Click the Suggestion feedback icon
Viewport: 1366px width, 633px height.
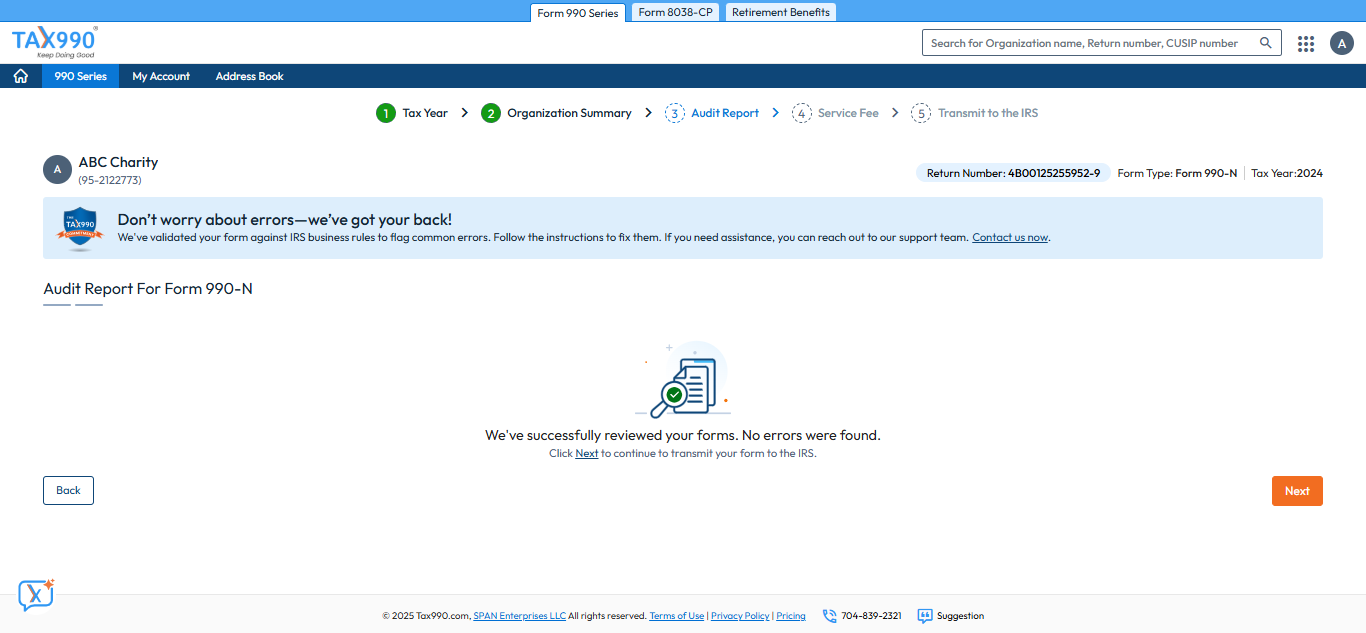[x=925, y=616]
